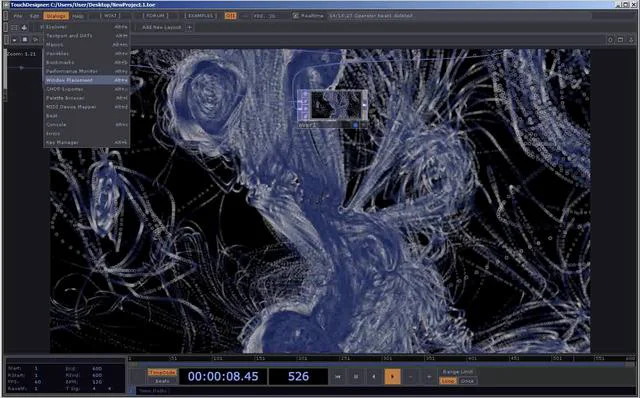Screen dimensions: 640x398
Task: Choose MIDI Device Mapper entry
Action: pyautogui.click(x=87, y=107)
